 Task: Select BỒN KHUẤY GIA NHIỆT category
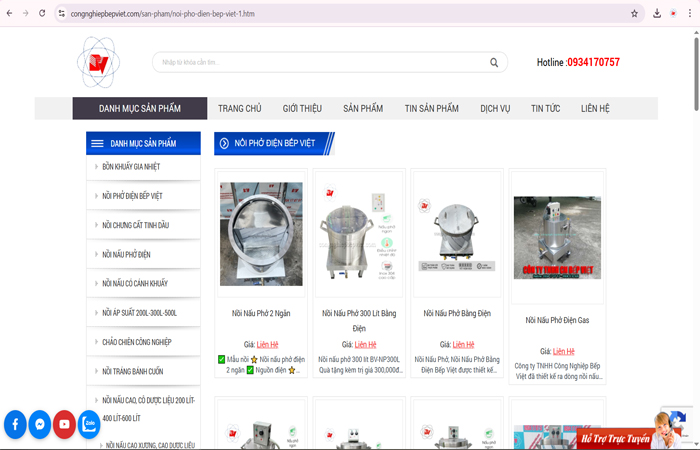[x=143, y=167]
